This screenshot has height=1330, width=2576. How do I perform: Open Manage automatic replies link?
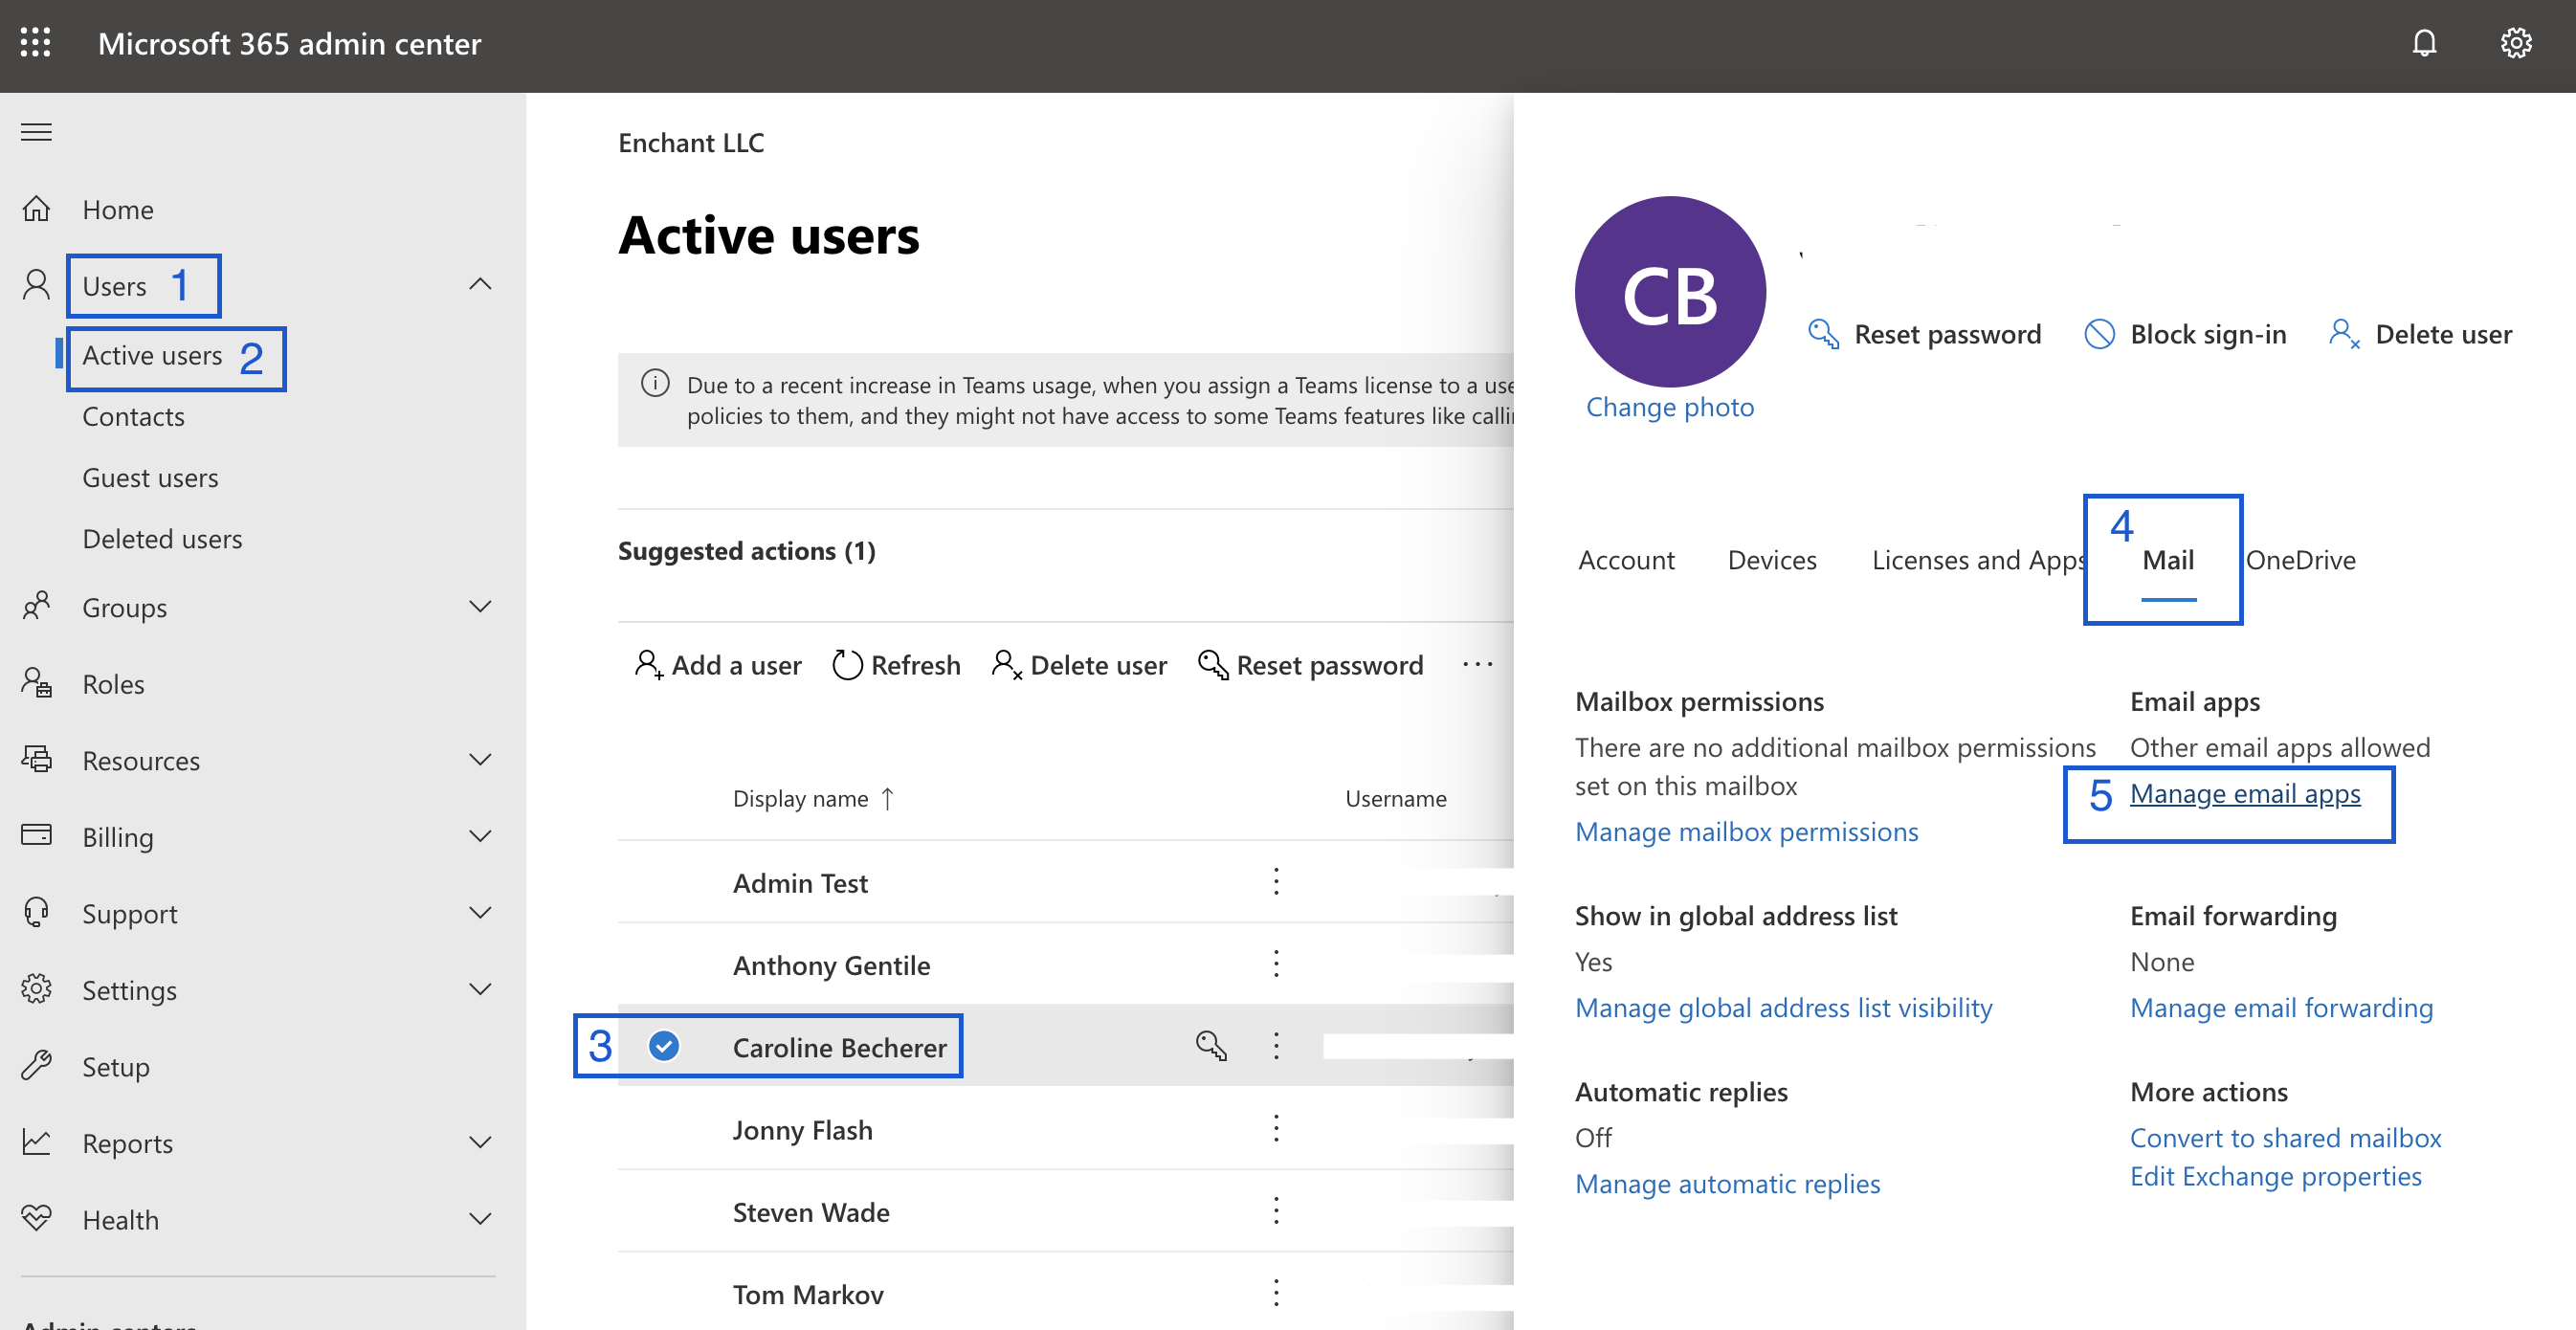coord(1727,1183)
